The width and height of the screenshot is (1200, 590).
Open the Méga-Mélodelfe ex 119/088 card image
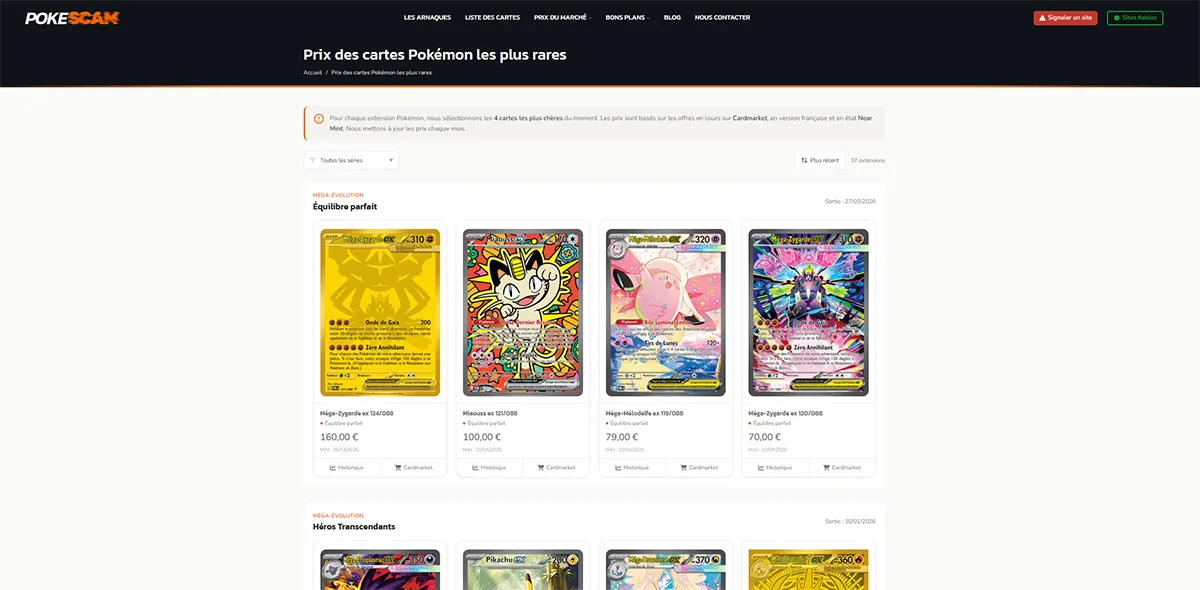pyautogui.click(x=666, y=313)
